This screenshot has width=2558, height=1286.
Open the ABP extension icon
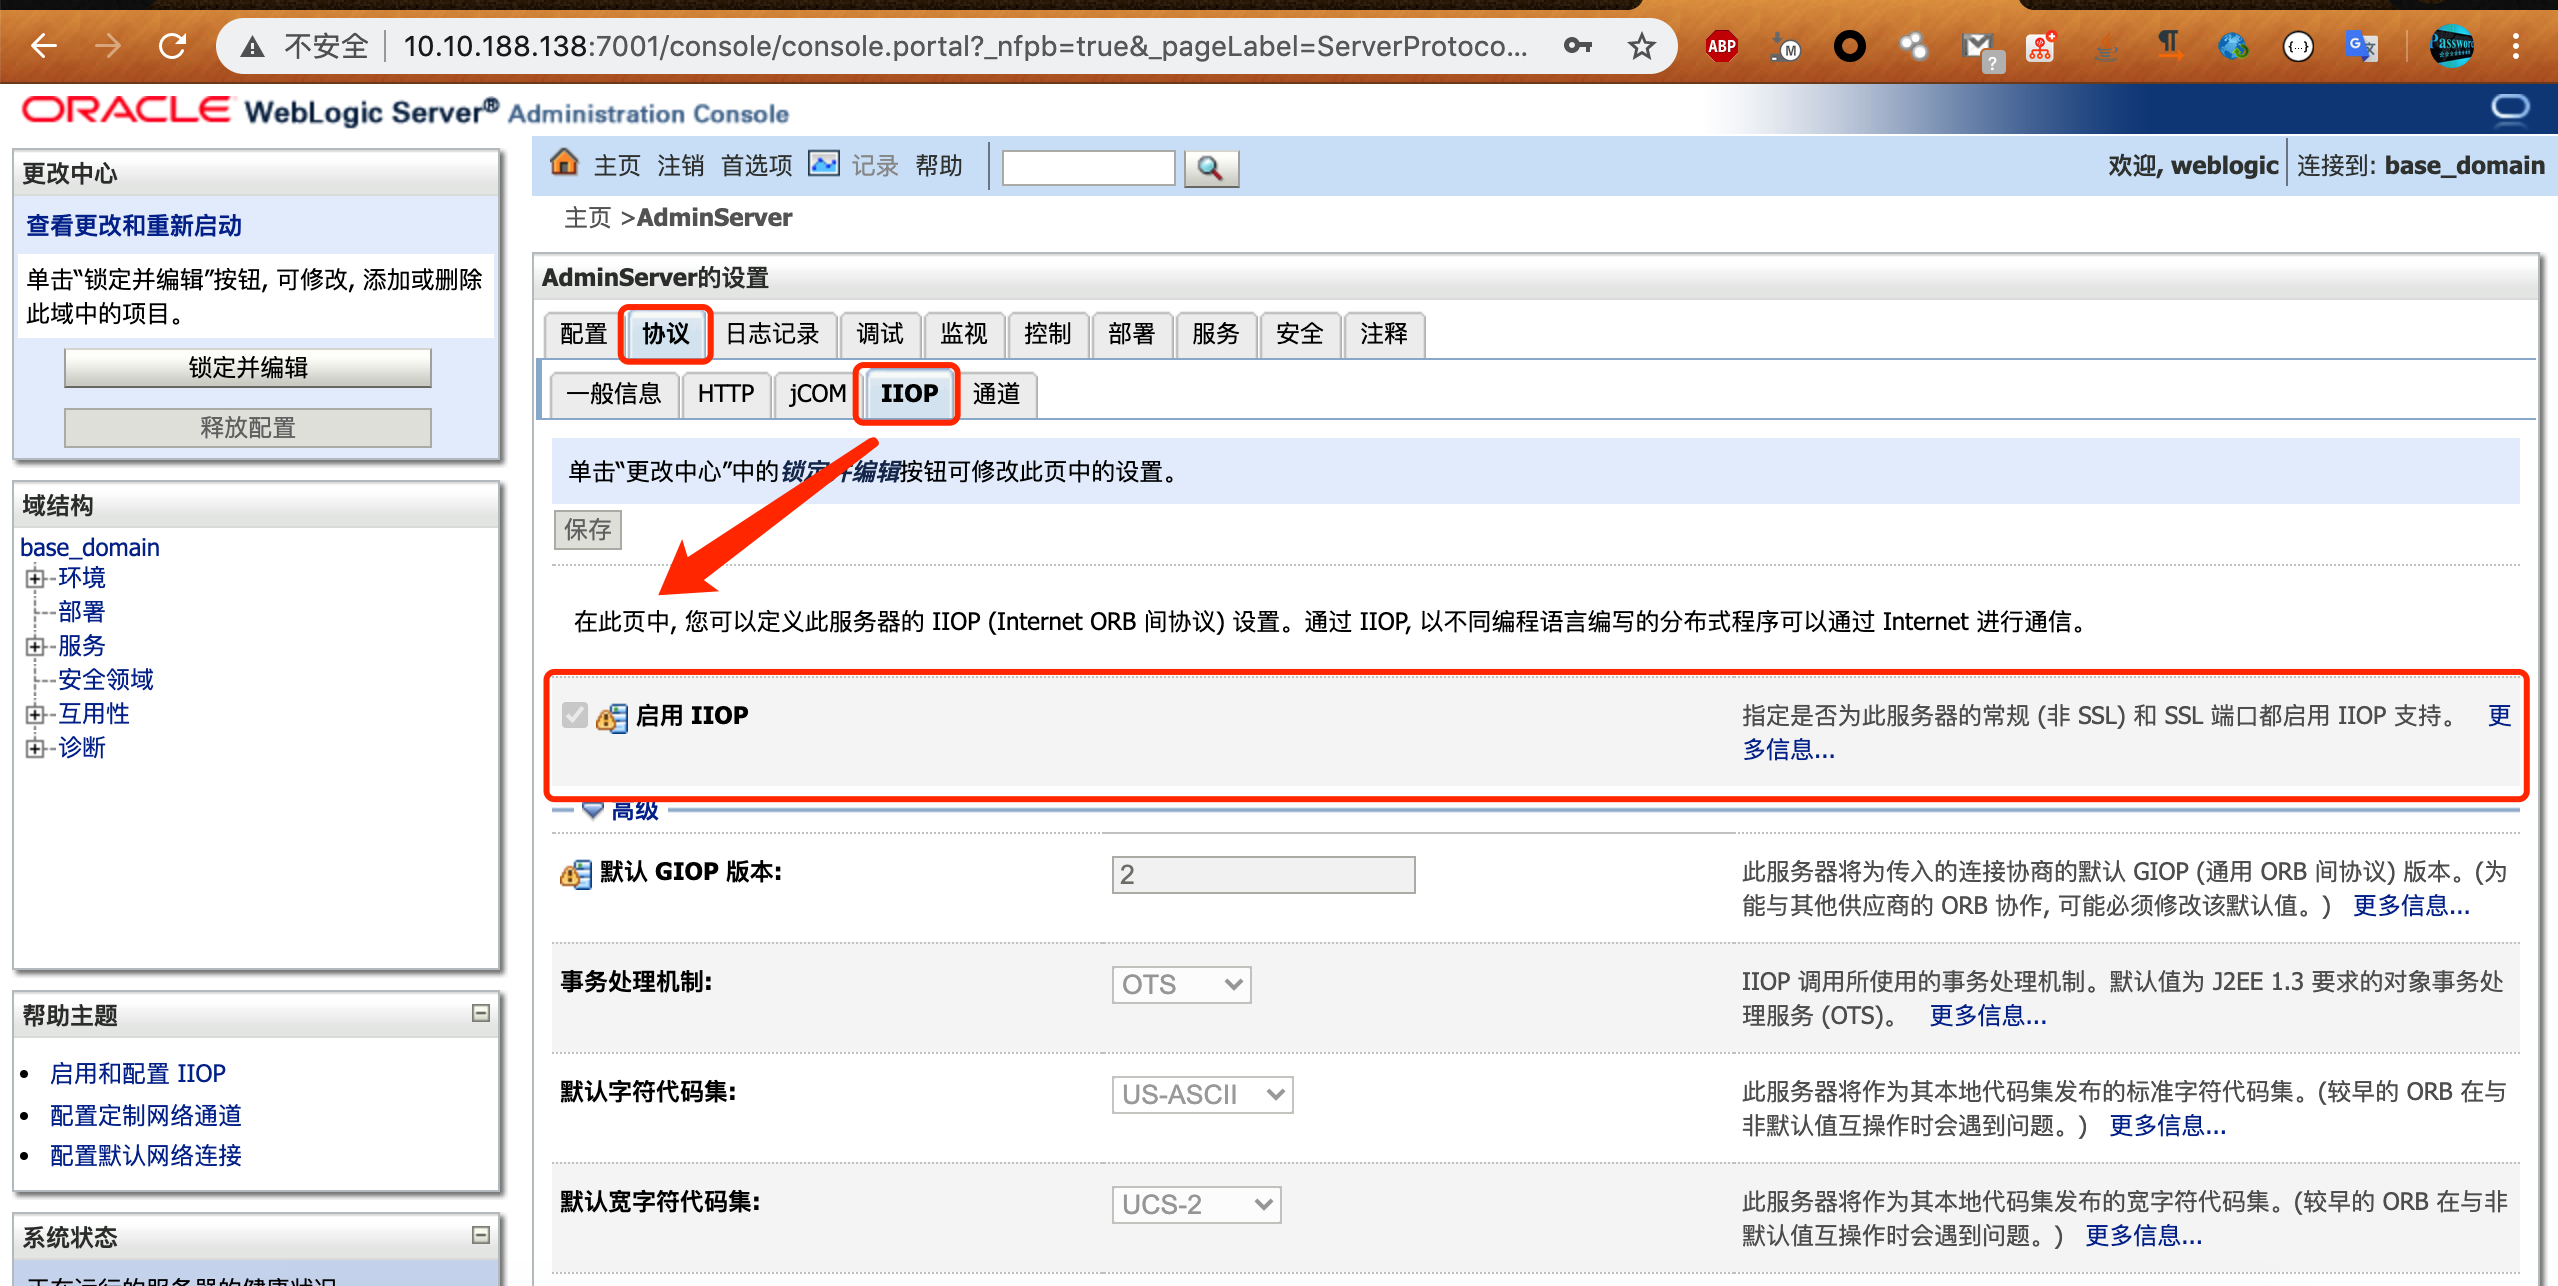[x=1721, y=46]
